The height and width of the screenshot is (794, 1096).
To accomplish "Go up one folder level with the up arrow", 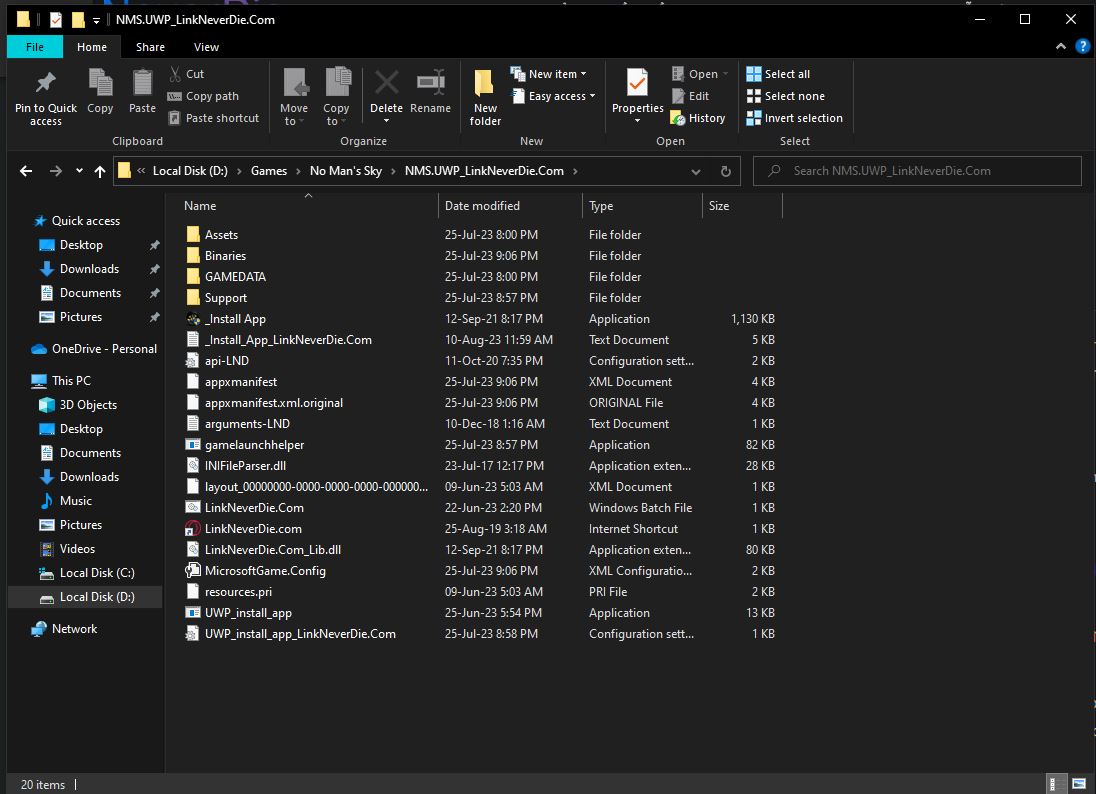I will pyautogui.click(x=100, y=171).
